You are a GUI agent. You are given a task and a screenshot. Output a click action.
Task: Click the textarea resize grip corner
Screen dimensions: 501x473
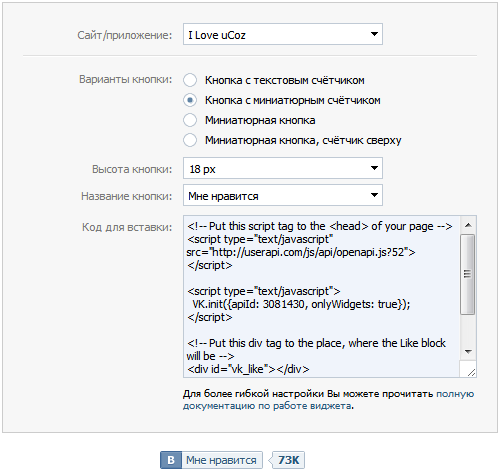click(471, 373)
